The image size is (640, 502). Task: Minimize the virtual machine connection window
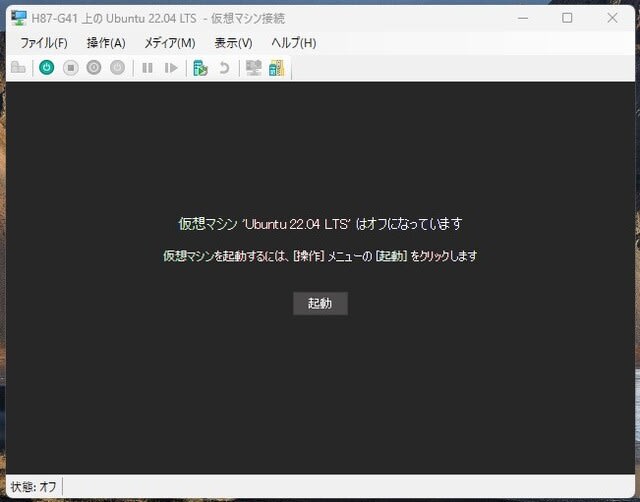[x=523, y=18]
